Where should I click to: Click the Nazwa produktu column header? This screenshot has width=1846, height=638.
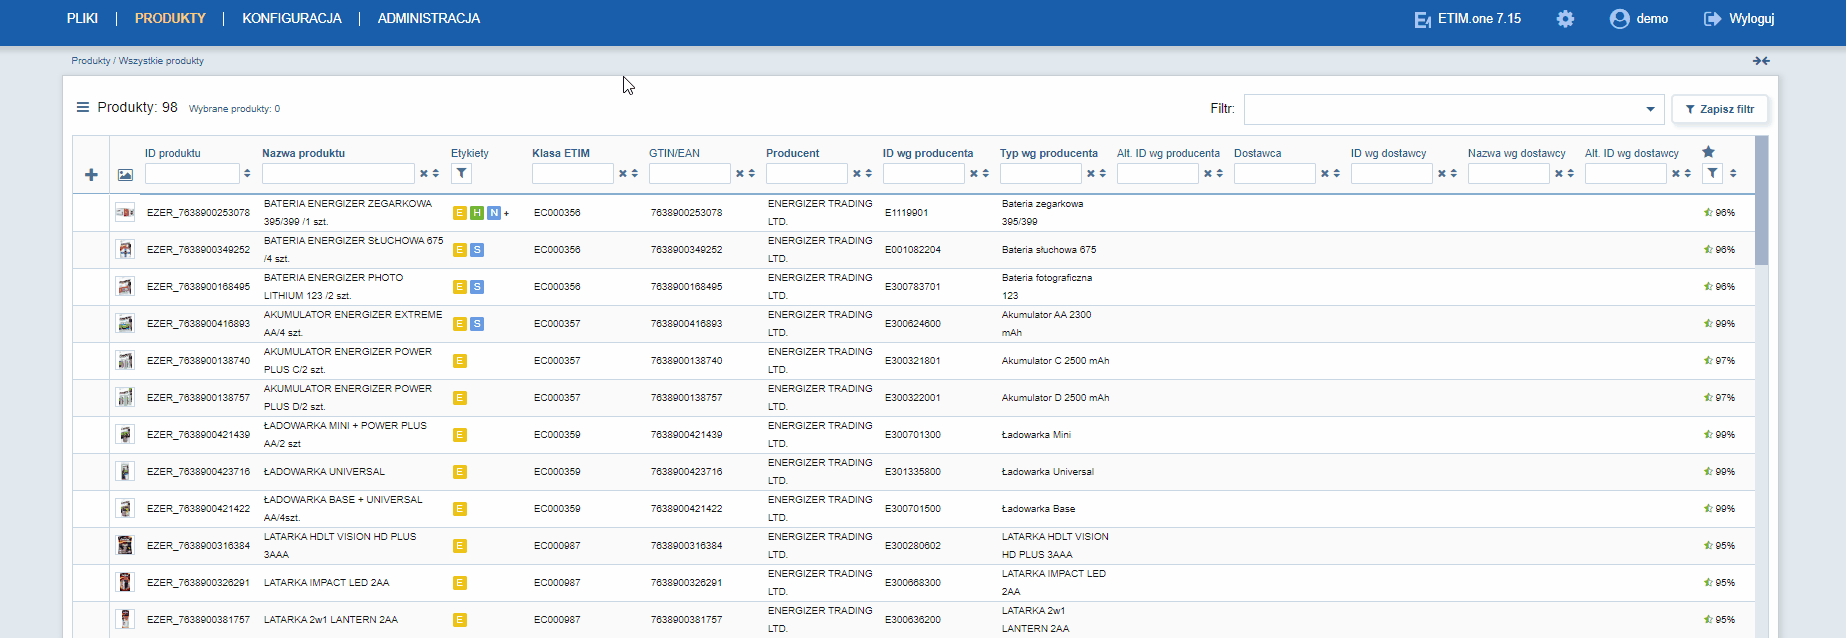tap(303, 153)
